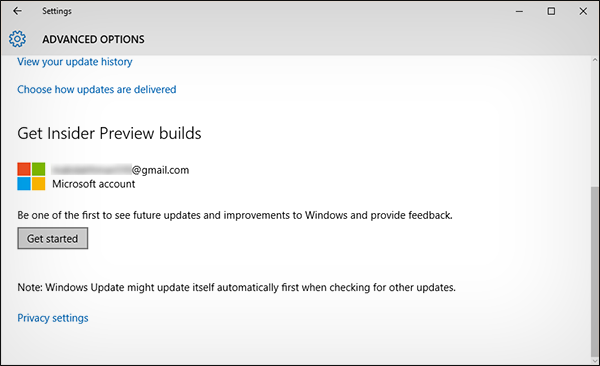
Task: Close the Settings window
Action: click(583, 11)
